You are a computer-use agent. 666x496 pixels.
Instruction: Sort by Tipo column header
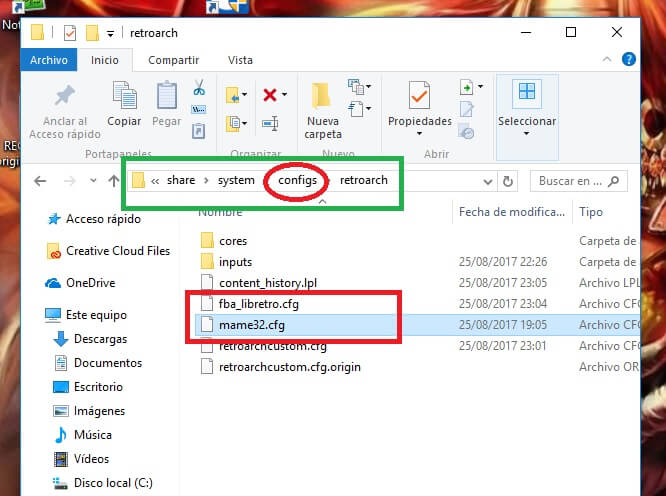pos(591,211)
